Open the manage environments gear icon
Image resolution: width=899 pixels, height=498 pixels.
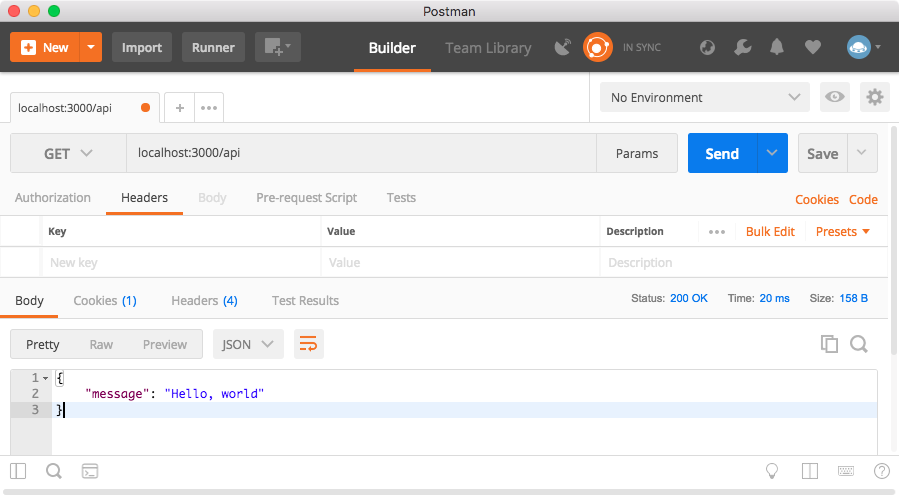click(875, 97)
